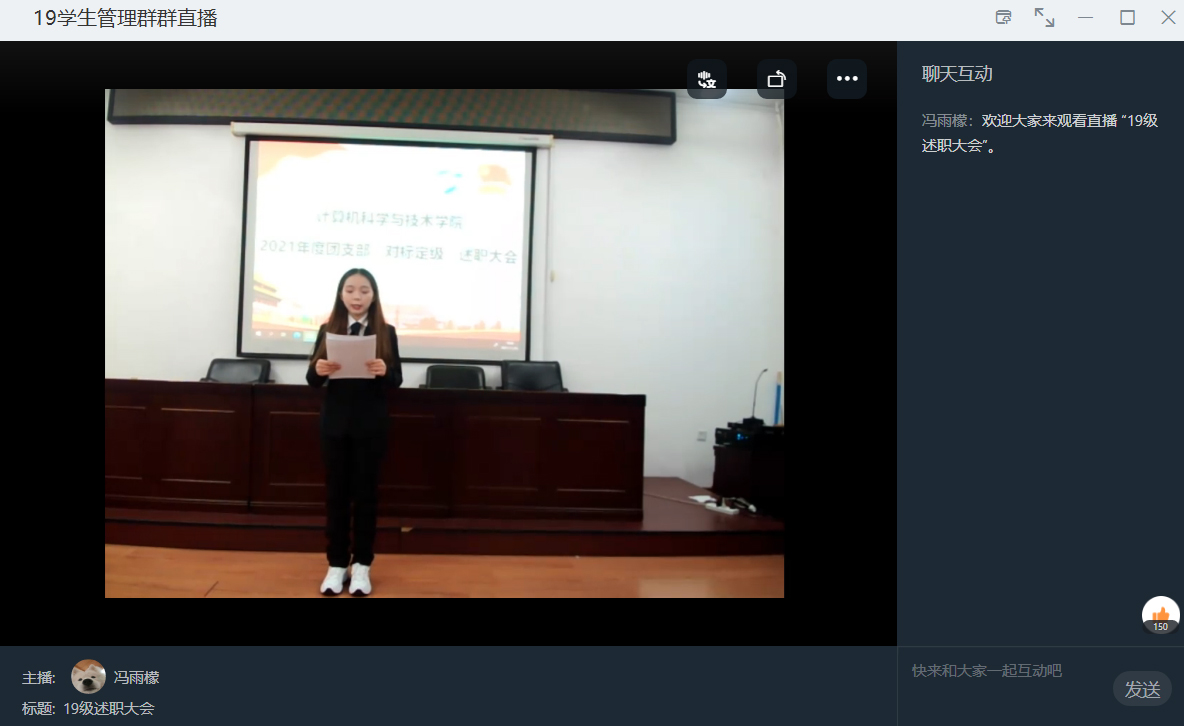Viewport: 1184px width, 726px height.
Task: Click the thumbs-up like button
Action: [x=1160, y=612]
